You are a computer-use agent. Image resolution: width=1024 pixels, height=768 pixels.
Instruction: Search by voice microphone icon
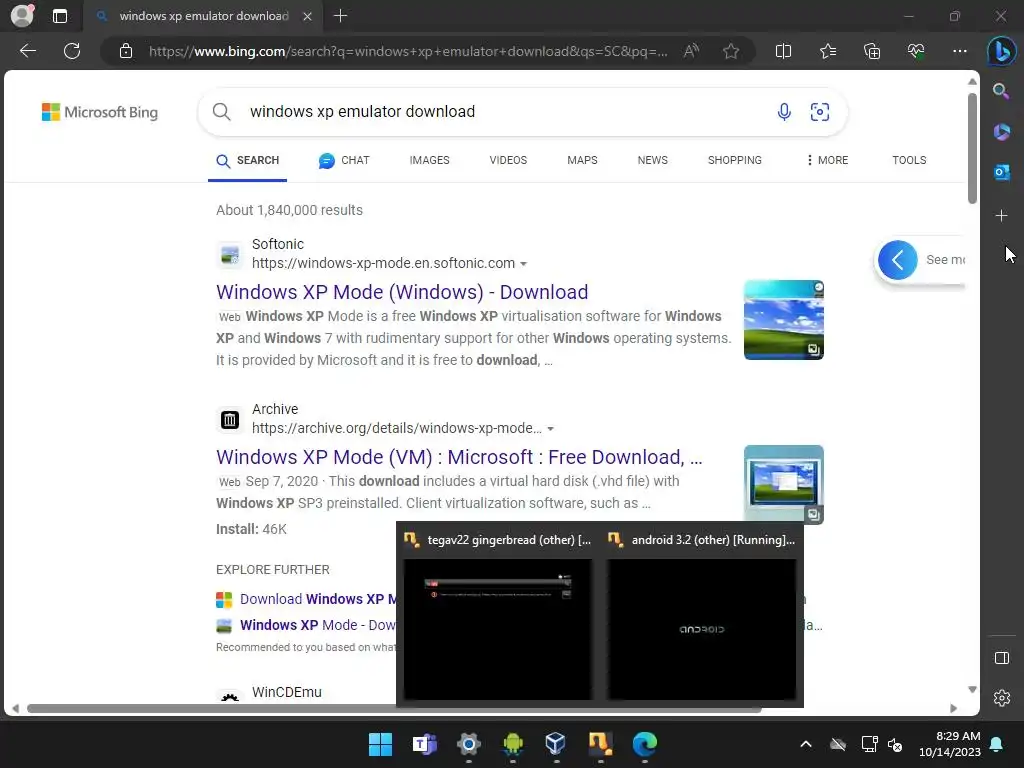pos(784,112)
